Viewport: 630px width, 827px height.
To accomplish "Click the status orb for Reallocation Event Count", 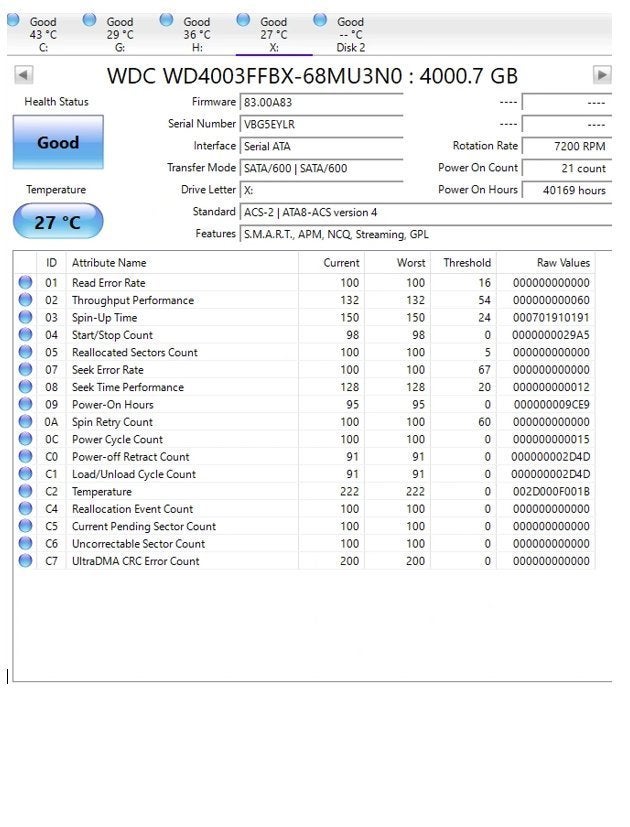I will [x=25, y=509].
